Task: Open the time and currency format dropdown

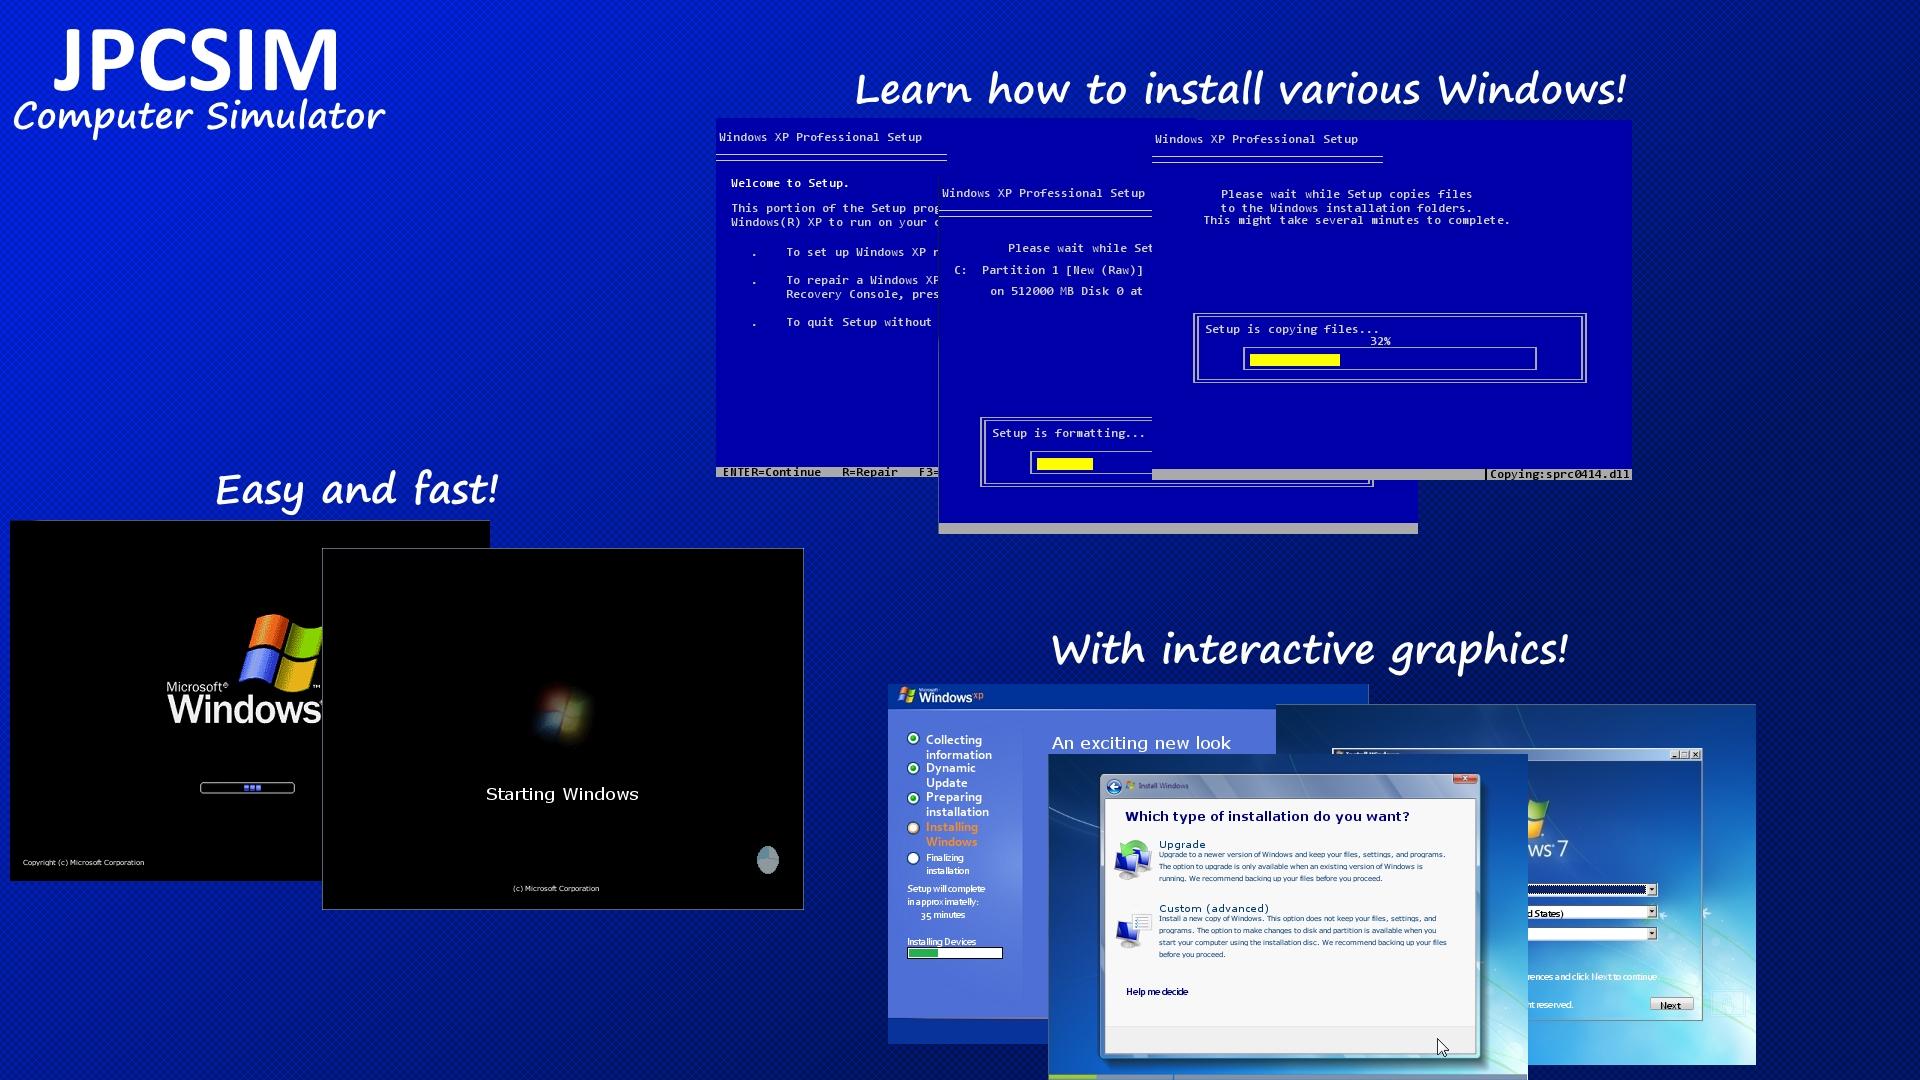Action: [x=1652, y=911]
